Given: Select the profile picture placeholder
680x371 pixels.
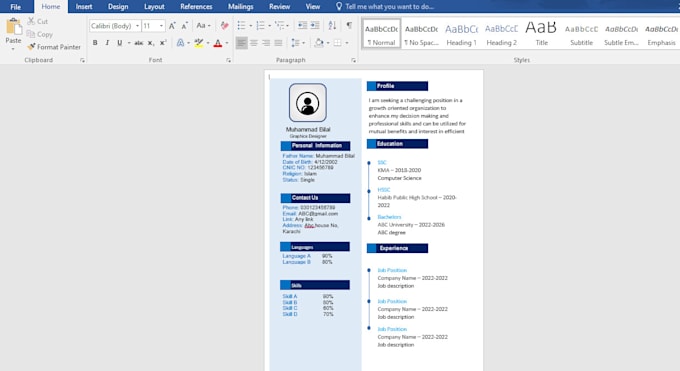Looking at the screenshot, I should (x=307, y=103).
